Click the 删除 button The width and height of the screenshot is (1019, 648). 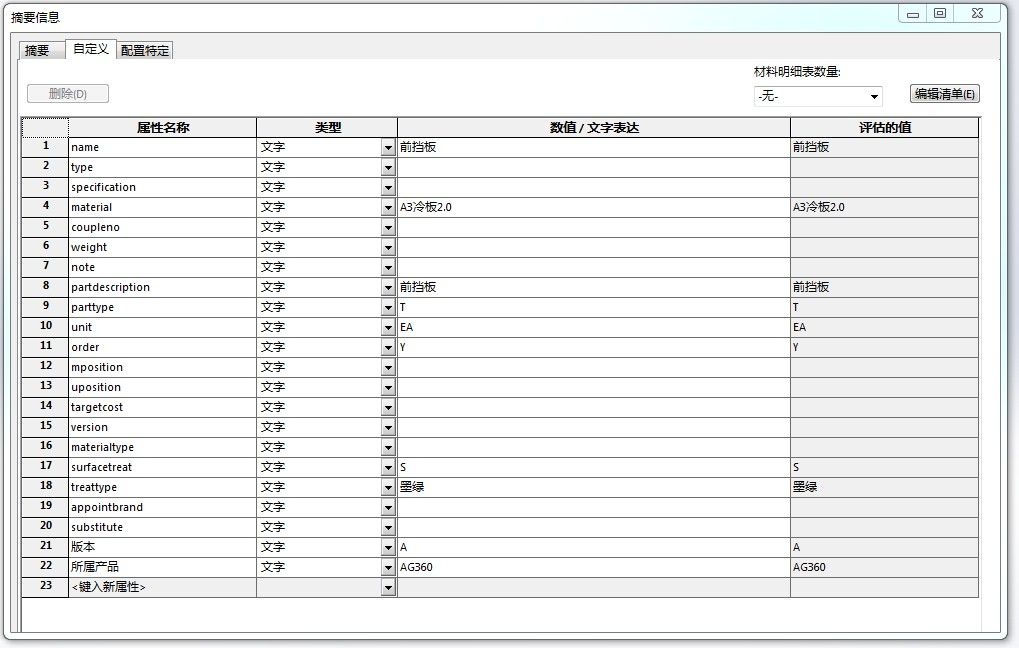[68, 94]
